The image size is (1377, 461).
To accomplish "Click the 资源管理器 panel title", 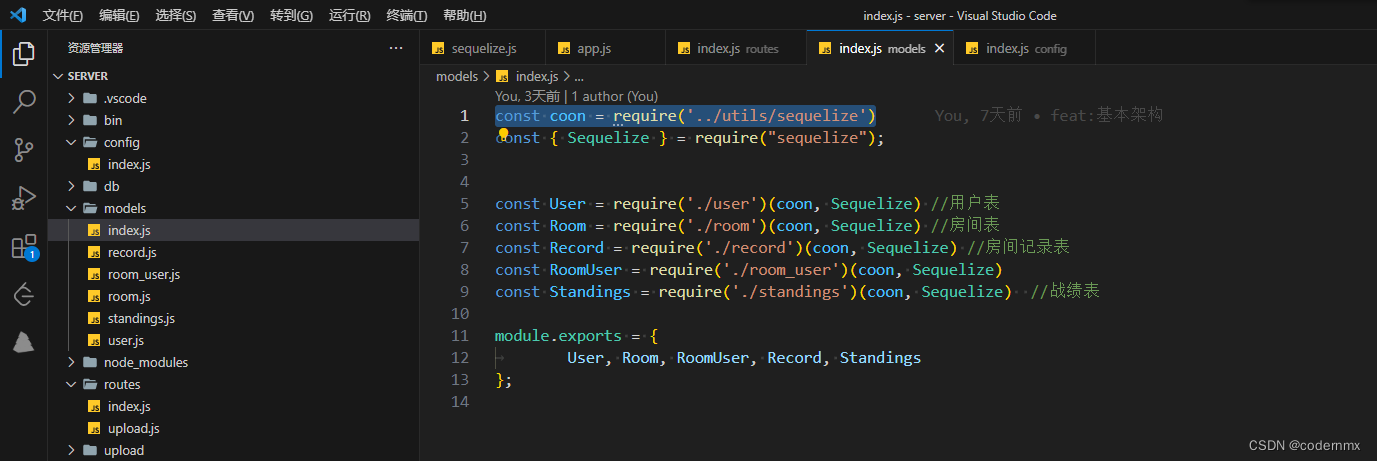I will (x=96, y=48).
